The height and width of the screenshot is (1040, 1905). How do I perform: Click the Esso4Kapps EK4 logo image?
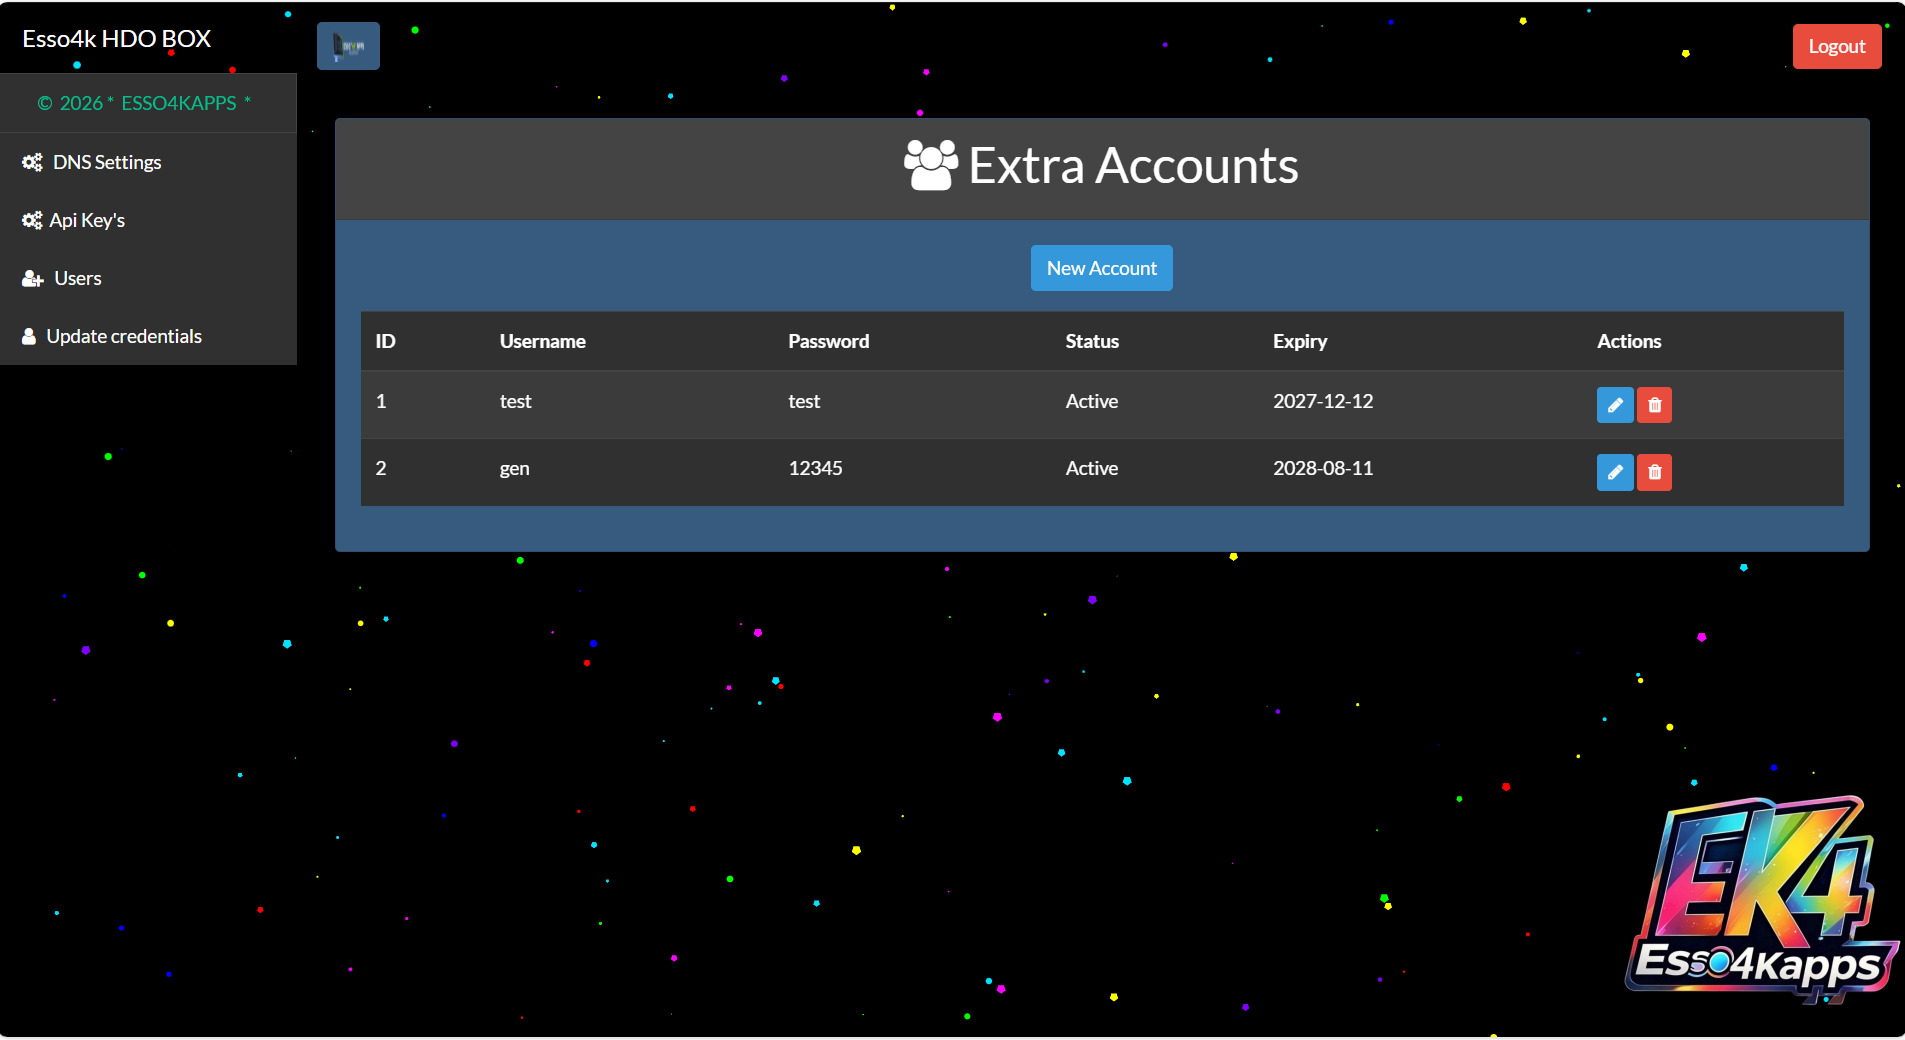click(1762, 900)
